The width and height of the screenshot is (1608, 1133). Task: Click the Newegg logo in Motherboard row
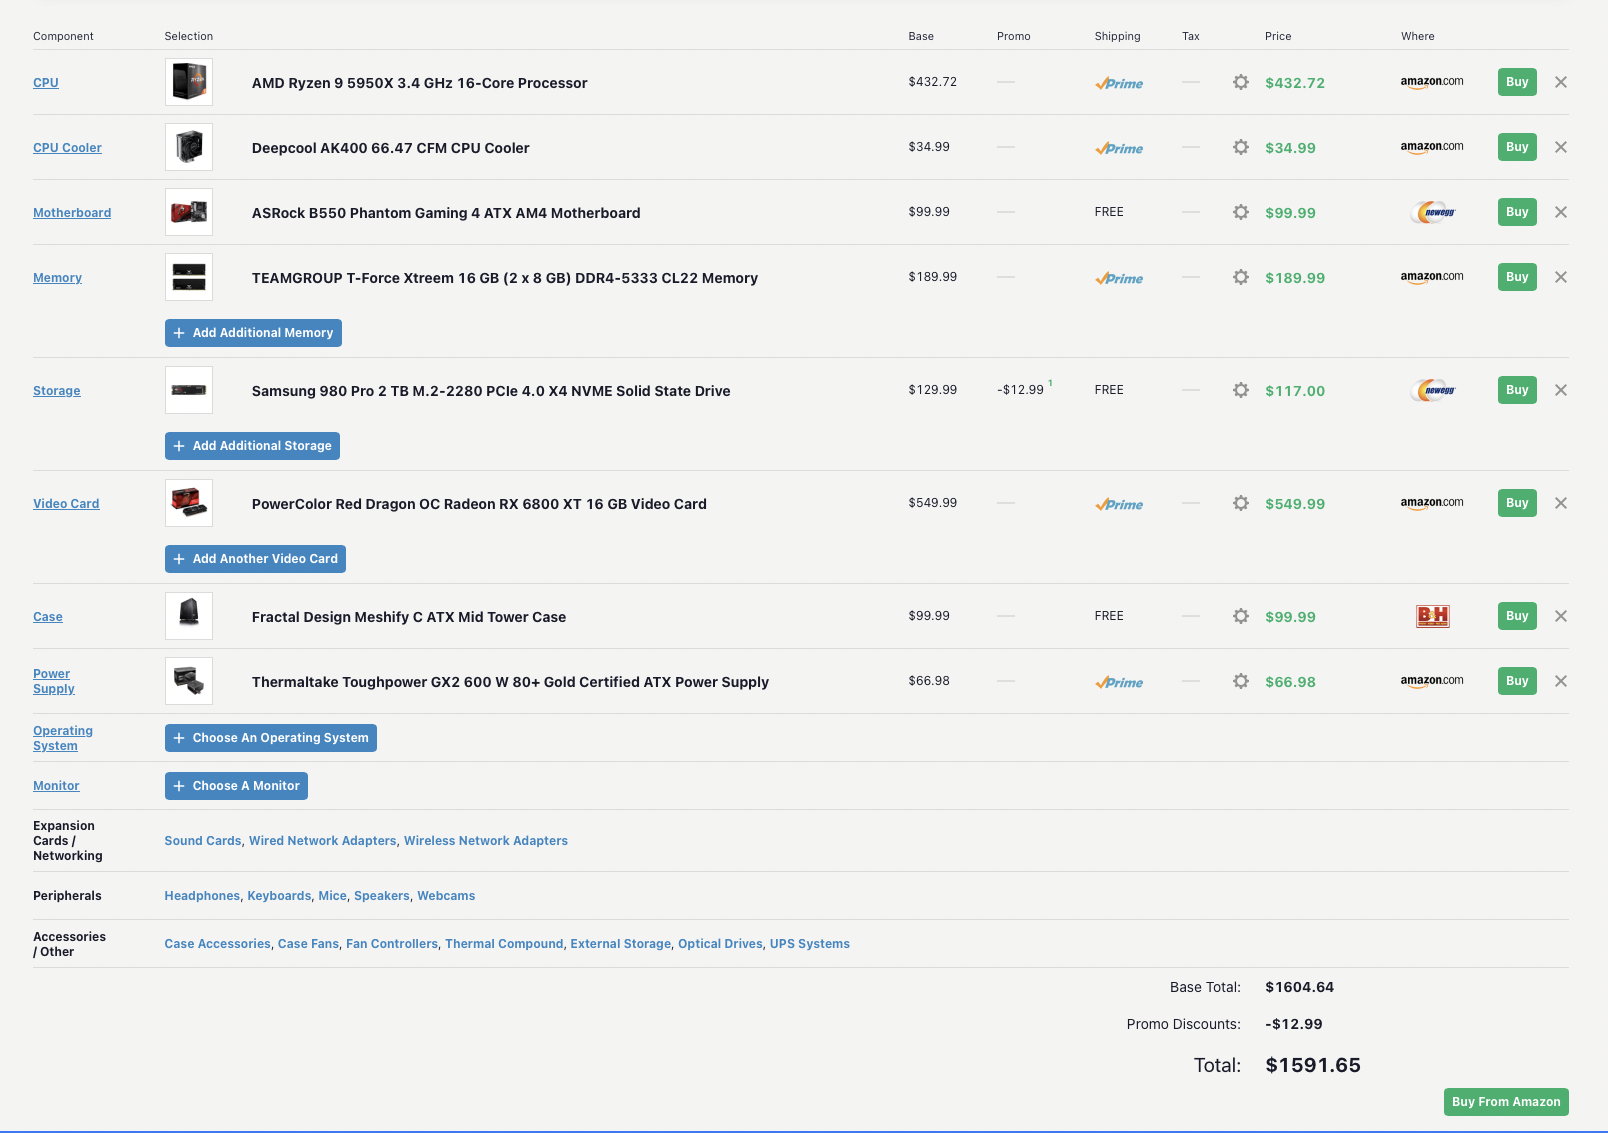tap(1433, 212)
